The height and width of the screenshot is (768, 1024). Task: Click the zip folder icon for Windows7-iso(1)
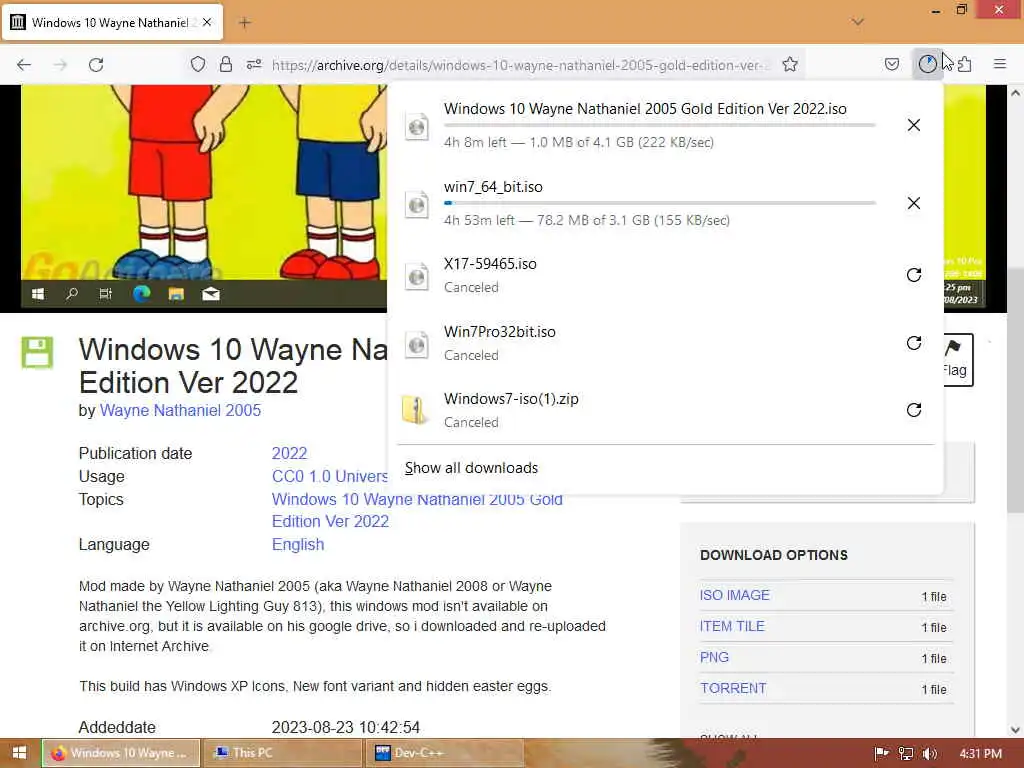pyautogui.click(x=415, y=409)
